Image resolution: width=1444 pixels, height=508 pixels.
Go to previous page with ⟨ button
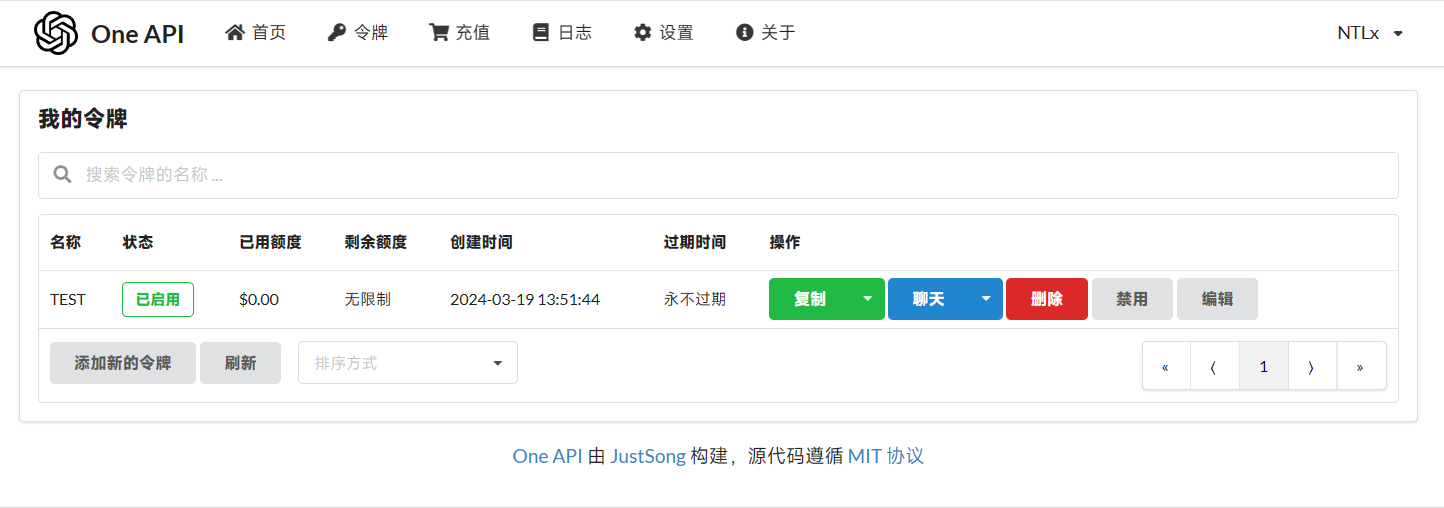click(1214, 367)
